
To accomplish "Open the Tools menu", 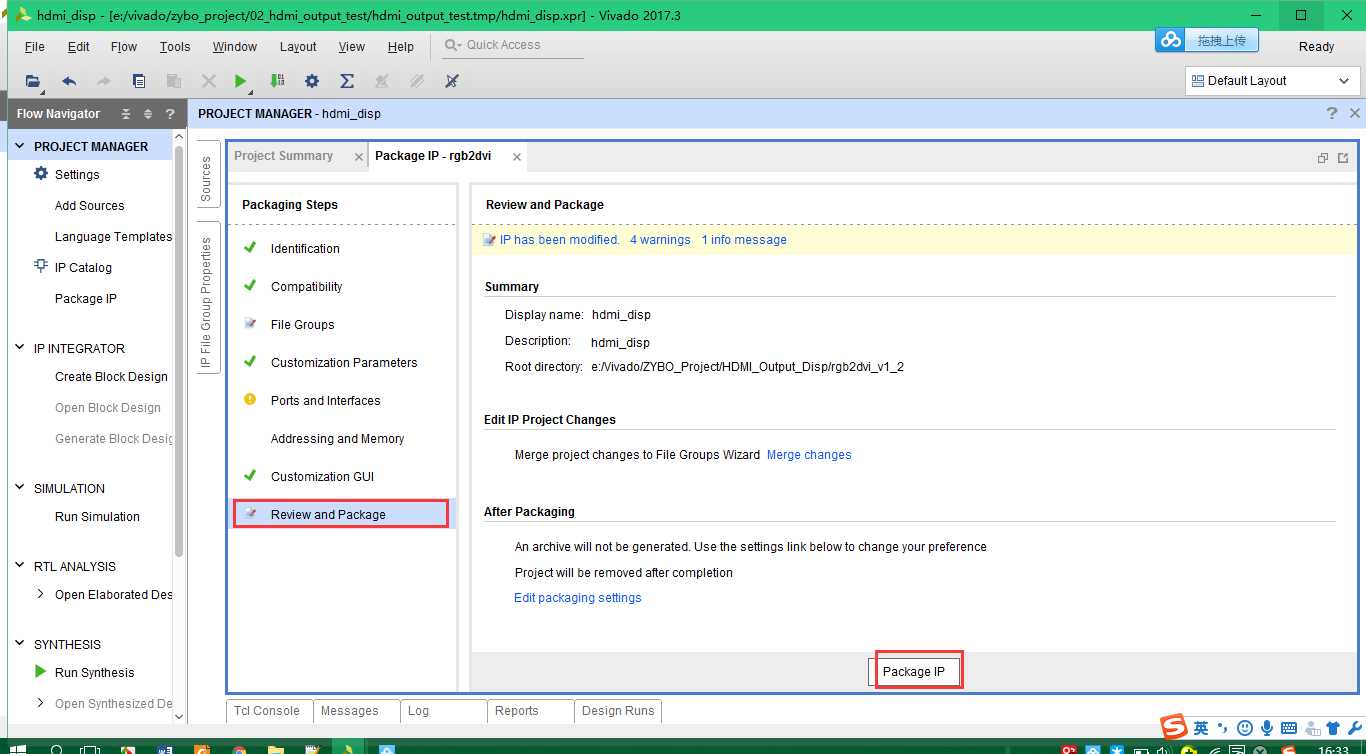I will tap(175, 47).
